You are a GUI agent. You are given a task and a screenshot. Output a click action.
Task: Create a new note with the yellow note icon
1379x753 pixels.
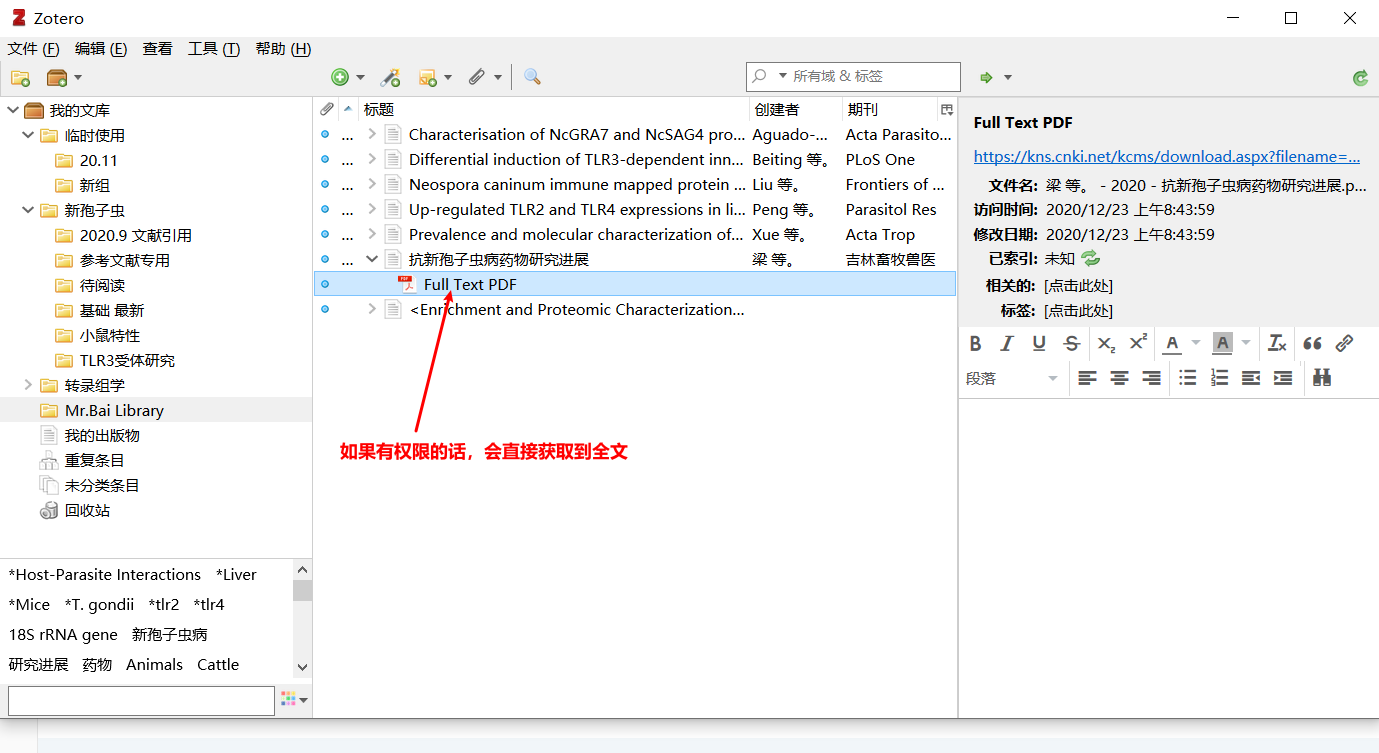click(428, 77)
